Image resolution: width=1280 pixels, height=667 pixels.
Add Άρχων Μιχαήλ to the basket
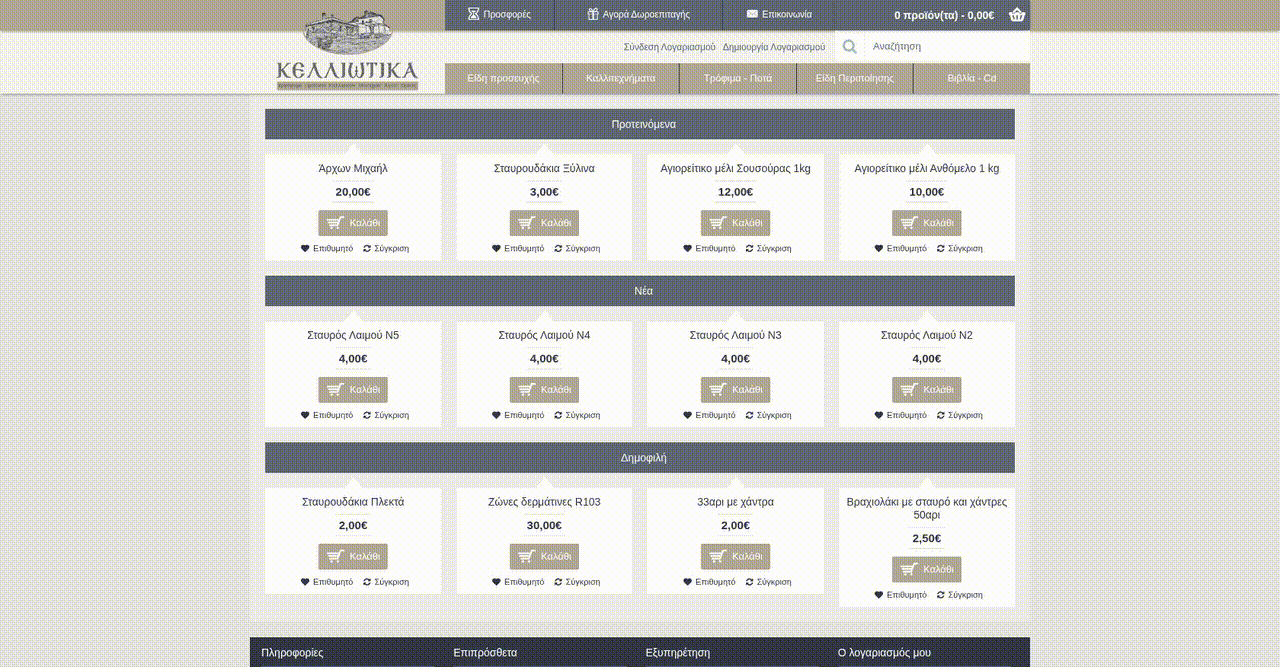pyautogui.click(x=353, y=223)
